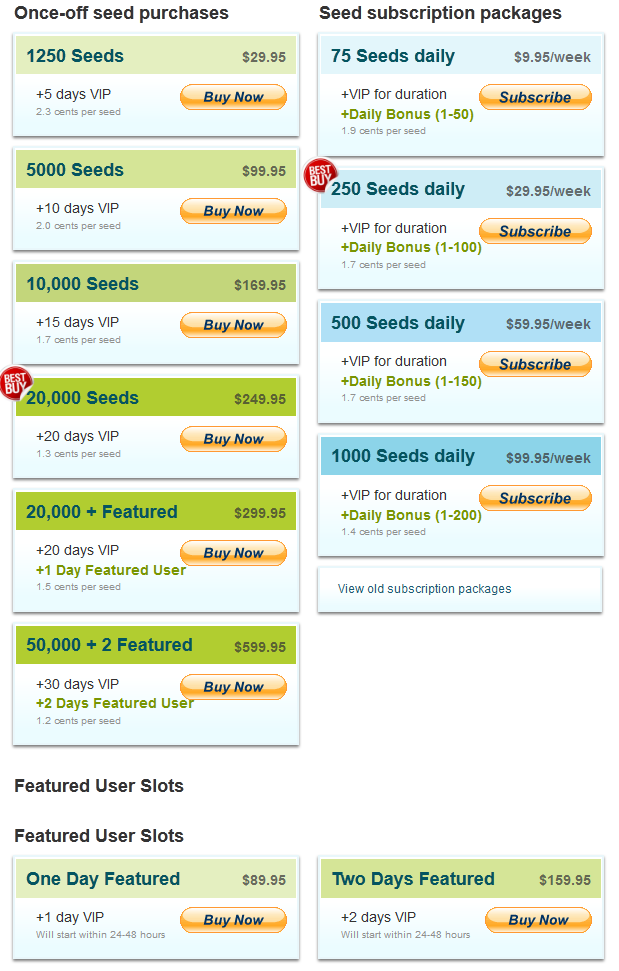Screen dimensions: 619x971
Task: Click the 50,000 + 2 Featured title
Action: (x=109, y=645)
